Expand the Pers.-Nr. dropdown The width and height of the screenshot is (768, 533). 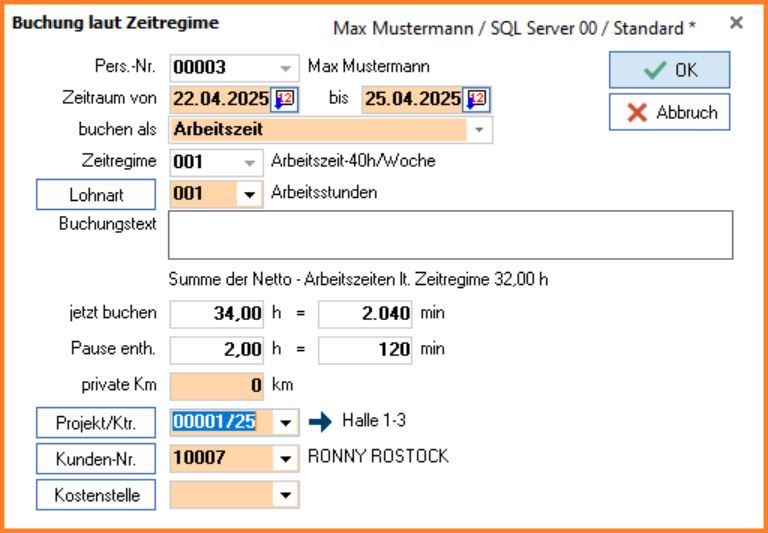(x=286, y=68)
